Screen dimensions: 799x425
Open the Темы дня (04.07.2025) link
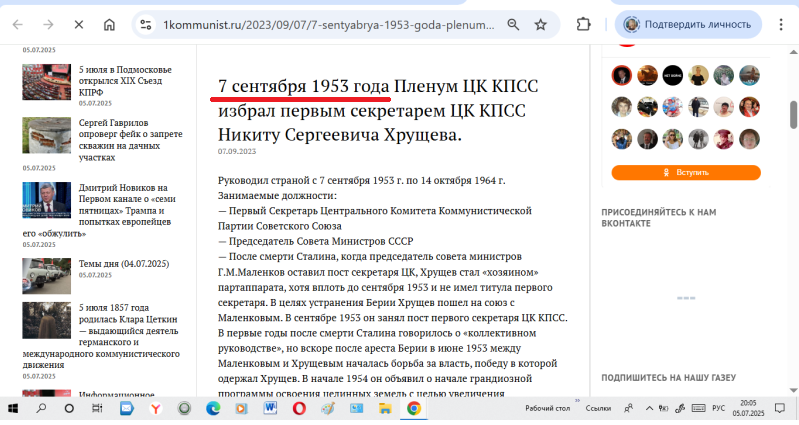pyautogui.click(x=124, y=263)
